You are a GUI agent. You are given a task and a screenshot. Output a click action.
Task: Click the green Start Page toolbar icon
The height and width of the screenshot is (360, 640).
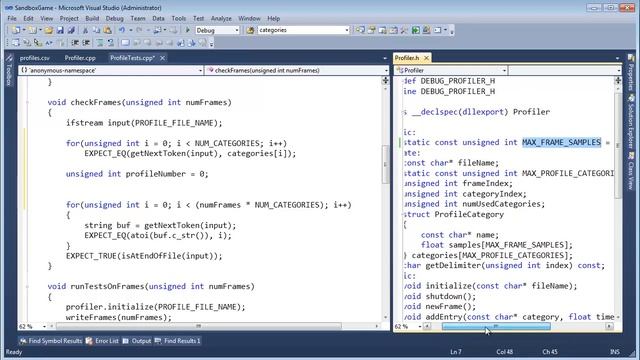click(416, 30)
